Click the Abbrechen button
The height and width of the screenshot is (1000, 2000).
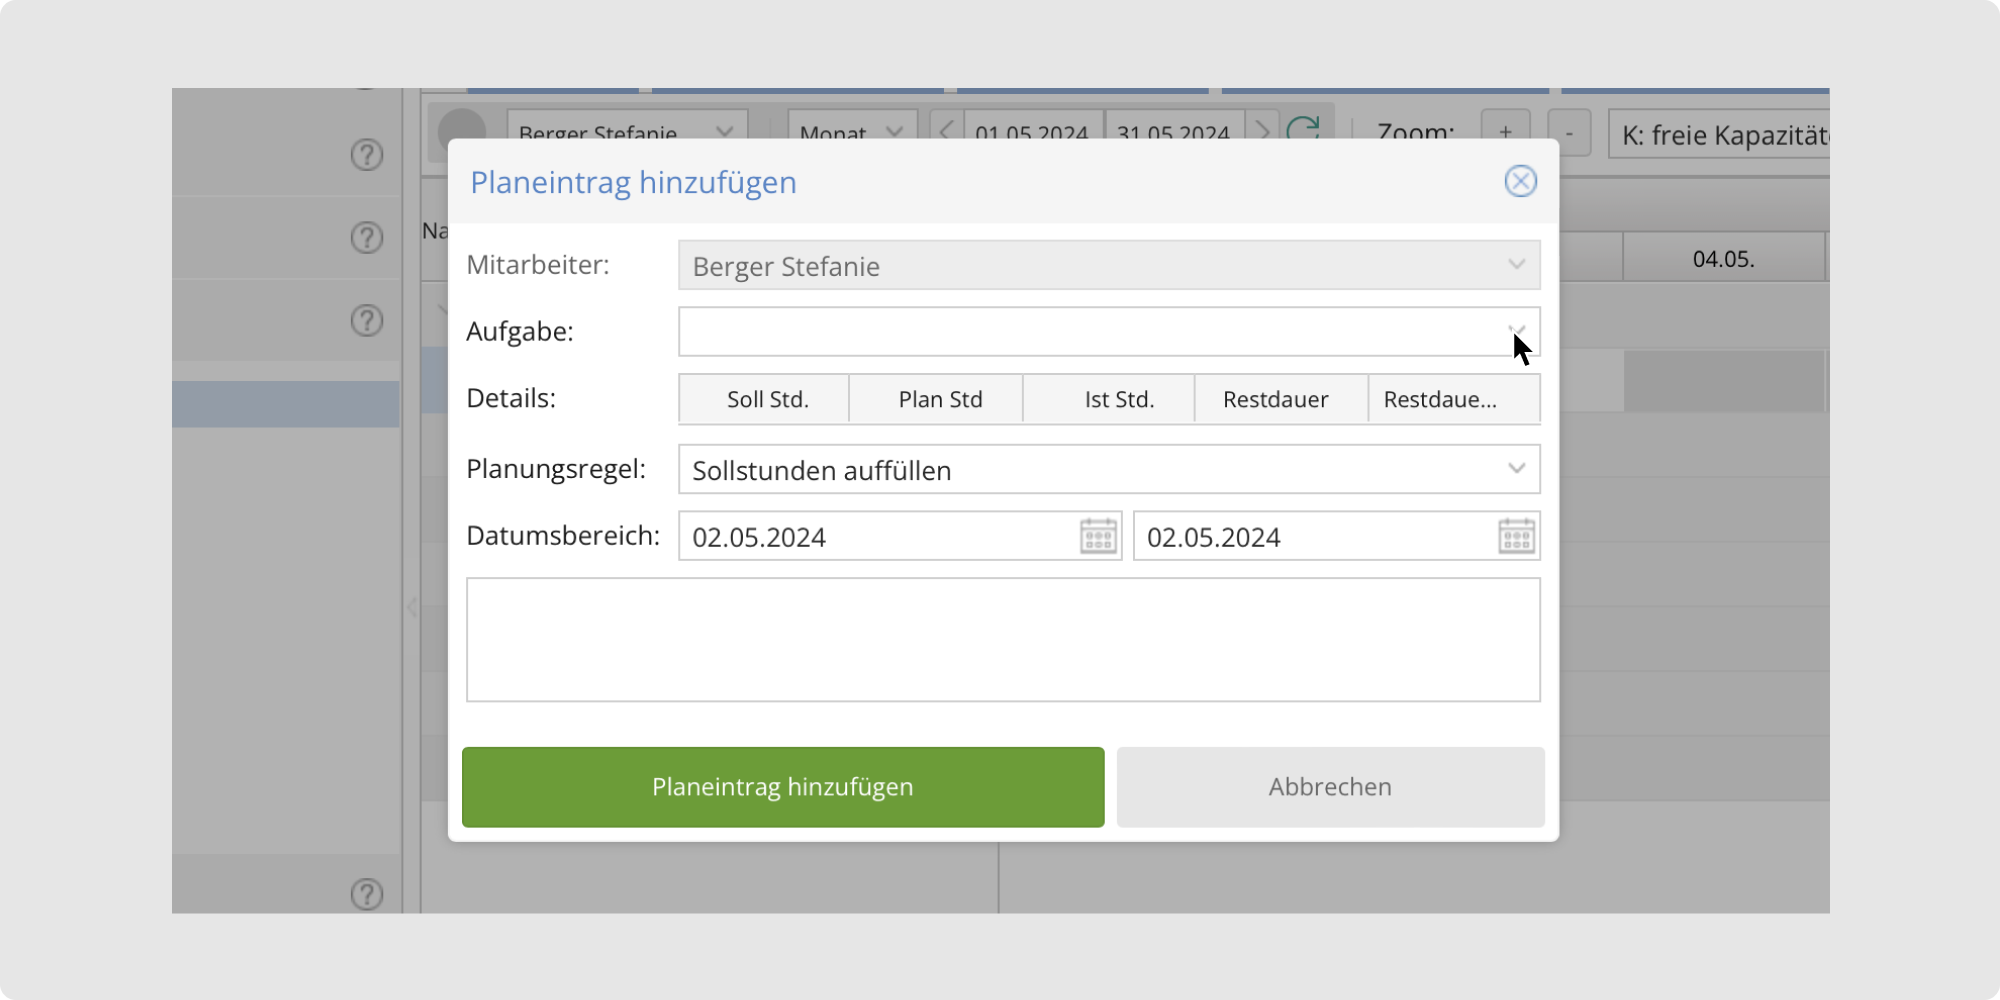click(x=1330, y=787)
